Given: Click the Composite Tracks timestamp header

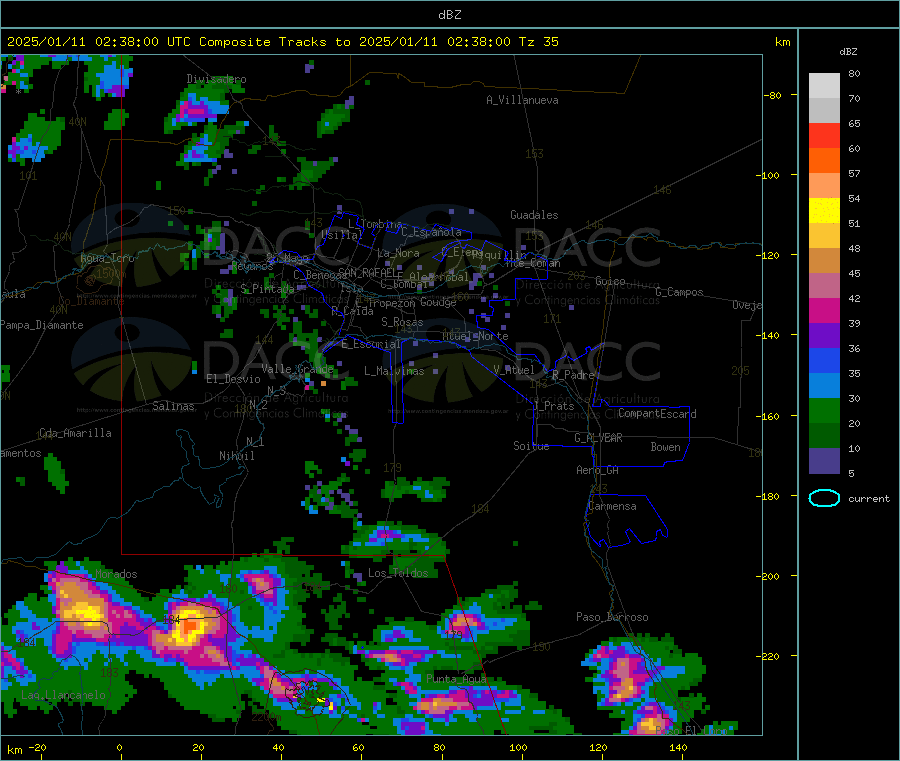Looking at the screenshot, I should [283, 42].
